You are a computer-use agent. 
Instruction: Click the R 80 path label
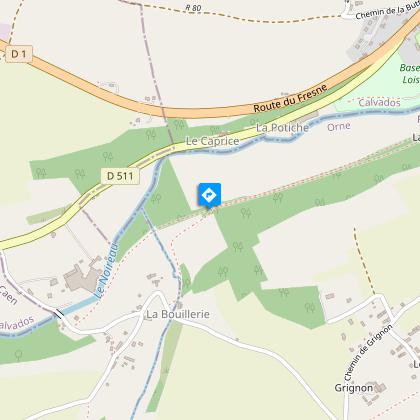193,8
